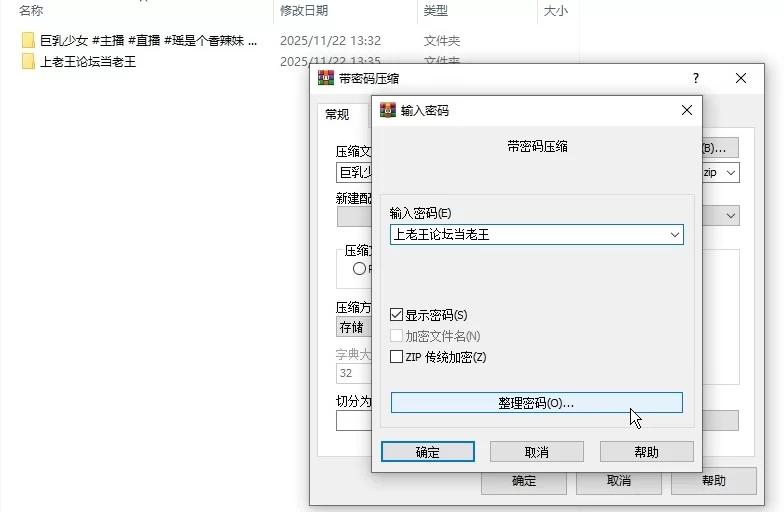Click 帮助 button at bottom of 带密码压缩 window

click(713, 481)
